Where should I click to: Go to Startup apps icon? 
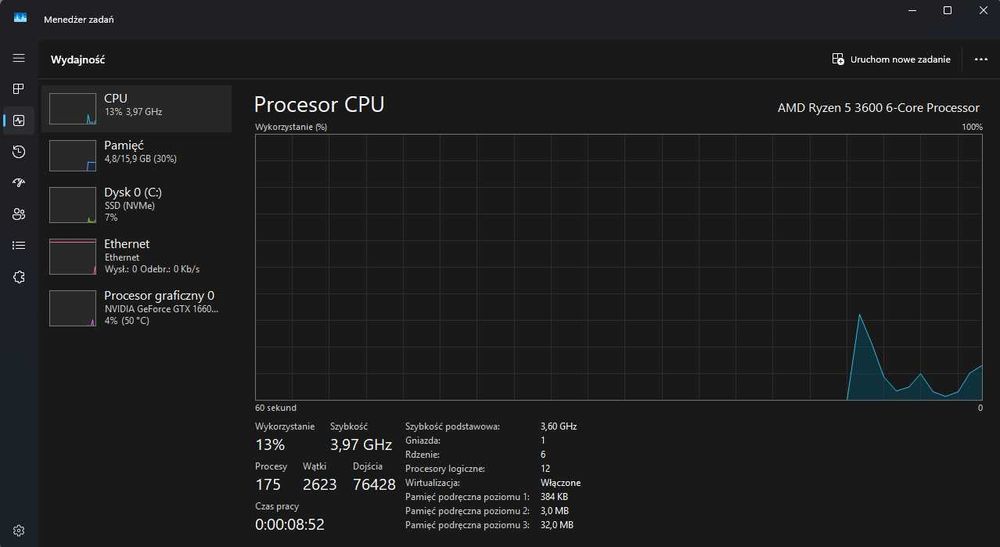(x=18, y=183)
